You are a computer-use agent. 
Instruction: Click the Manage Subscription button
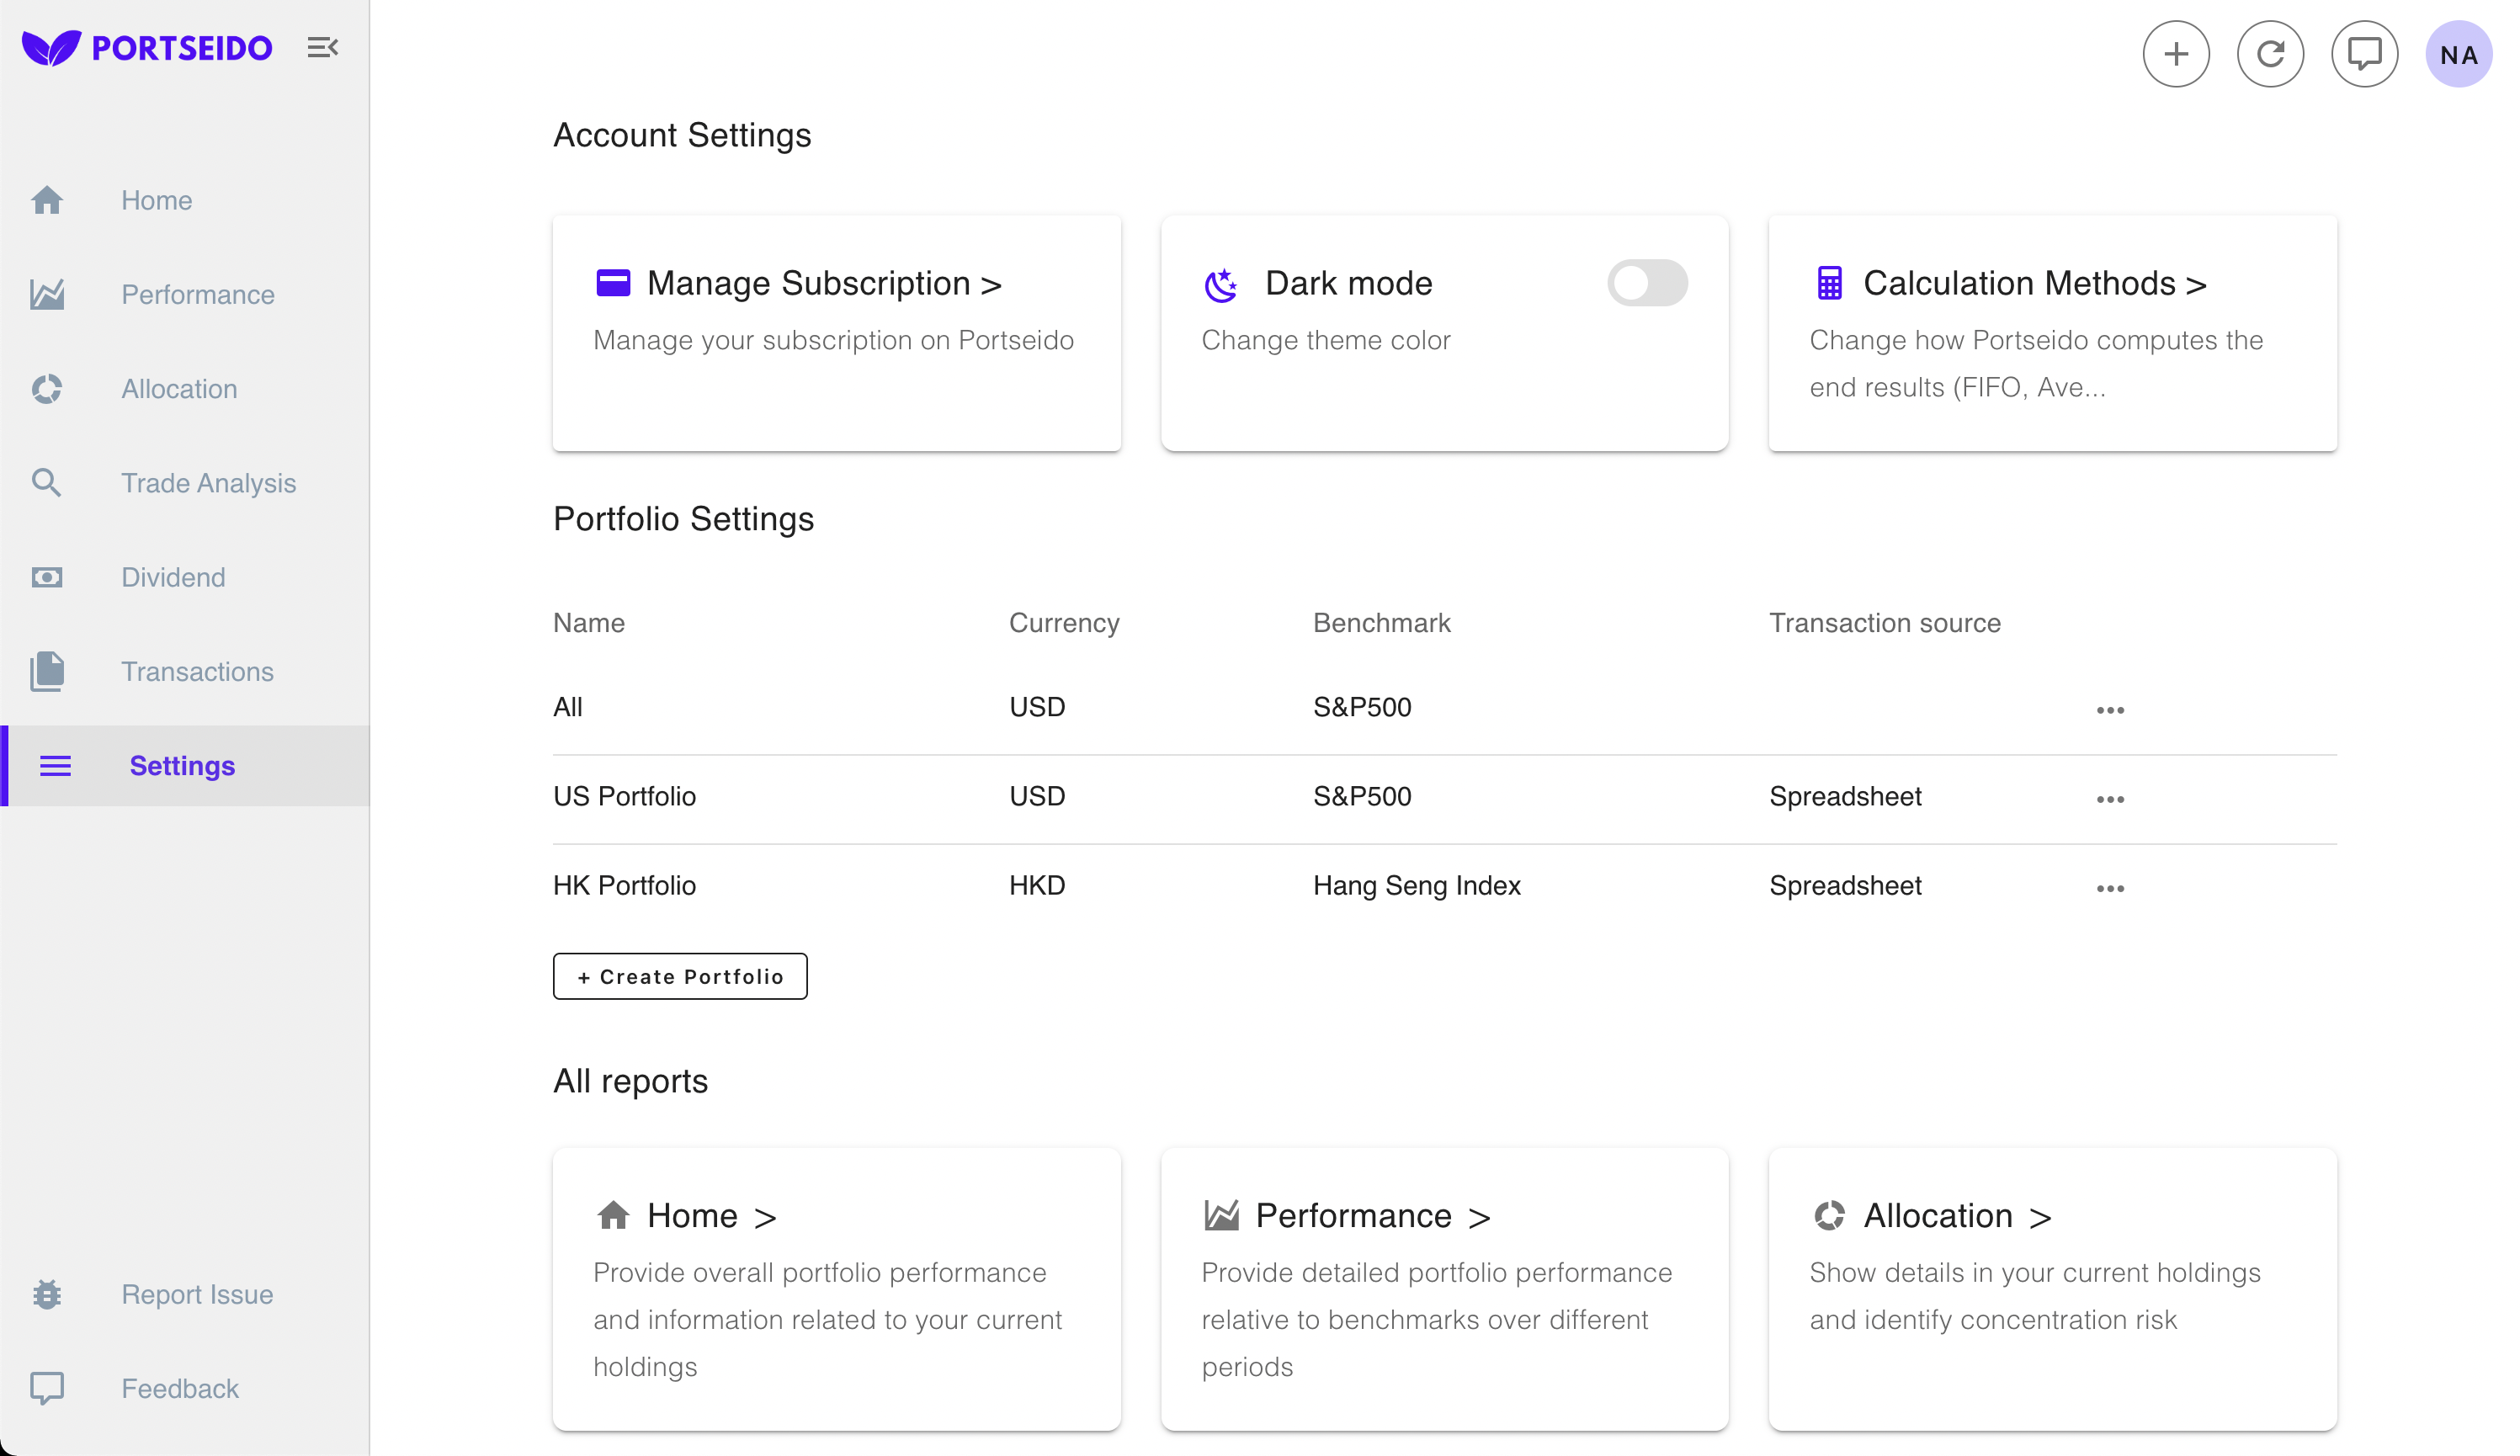(823, 281)
